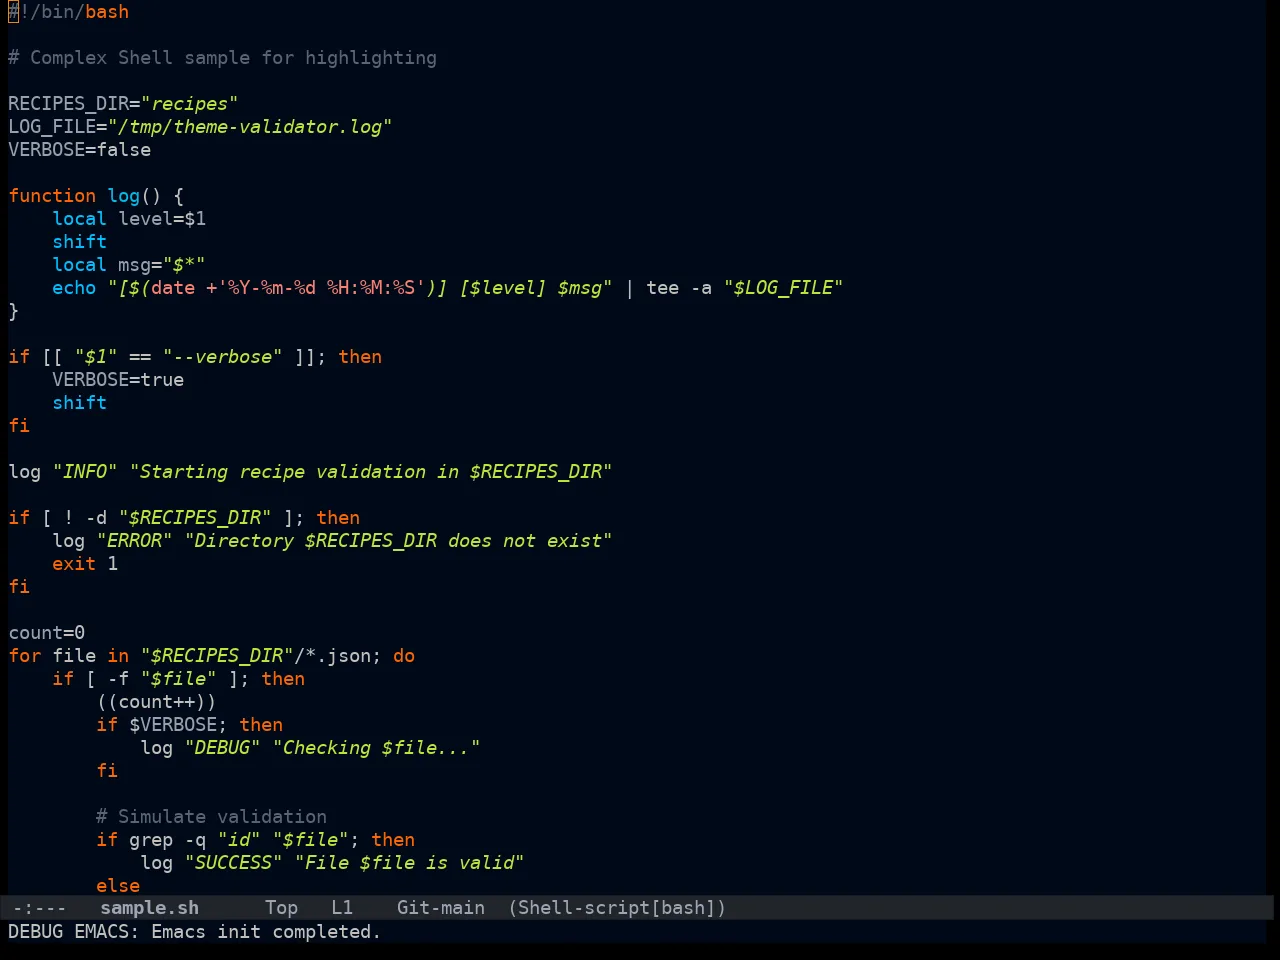This screenshot has height=960, width=1280.
Task: Click the Top position indicator in mode line
Action: [x=281, y=908]
